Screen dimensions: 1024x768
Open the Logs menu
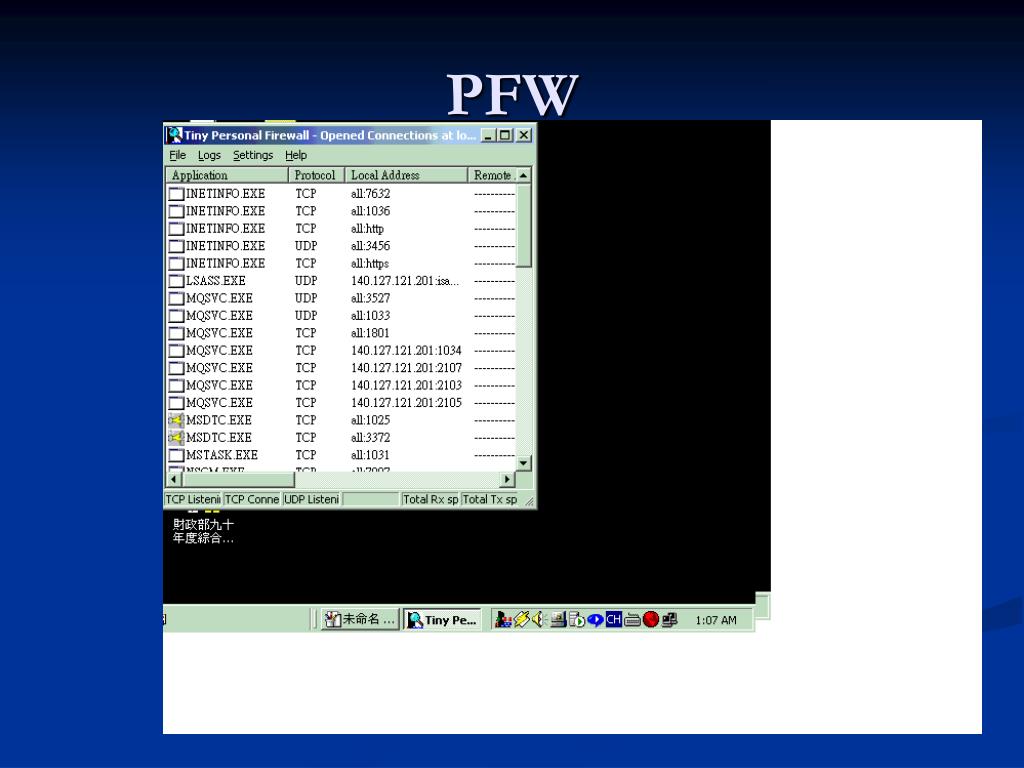[209, 155]
